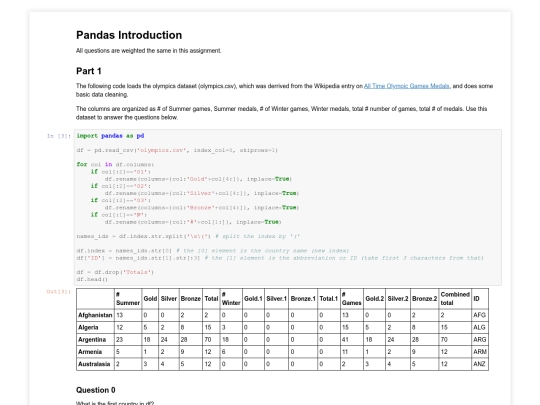Click the names_ids split code line

(188, 236)
